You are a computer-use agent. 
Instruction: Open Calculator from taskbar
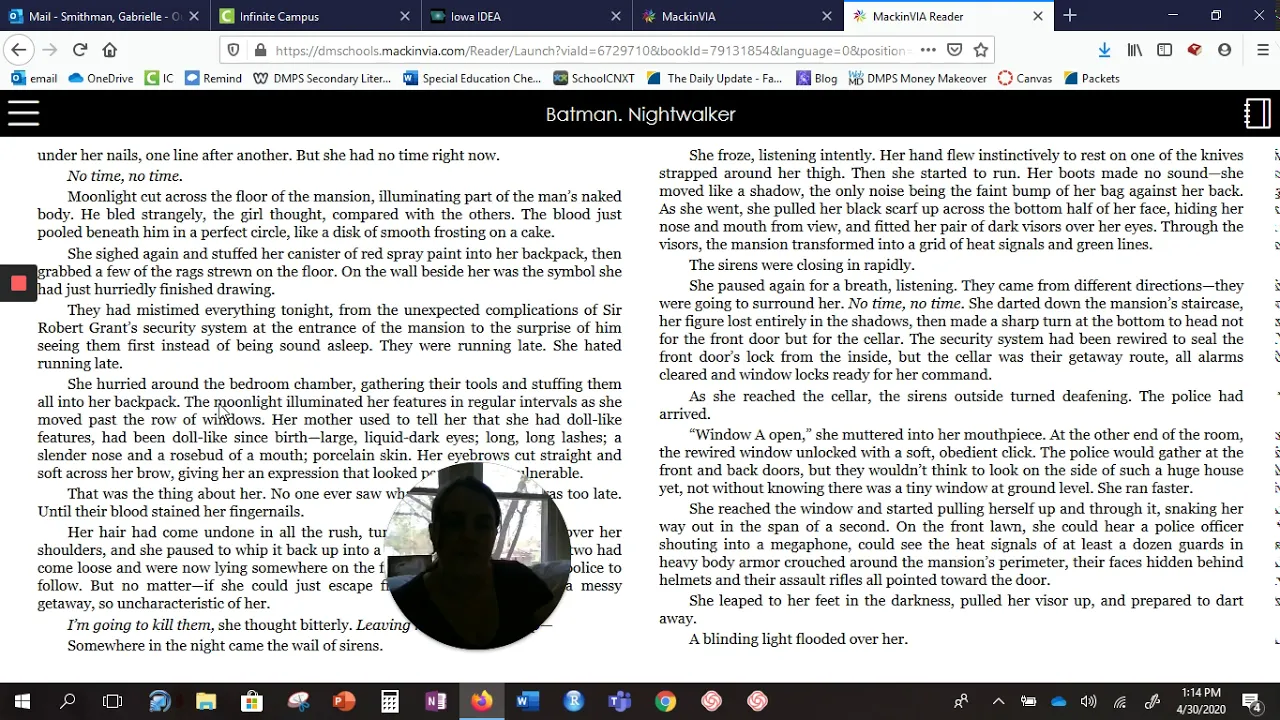[390, 702]
